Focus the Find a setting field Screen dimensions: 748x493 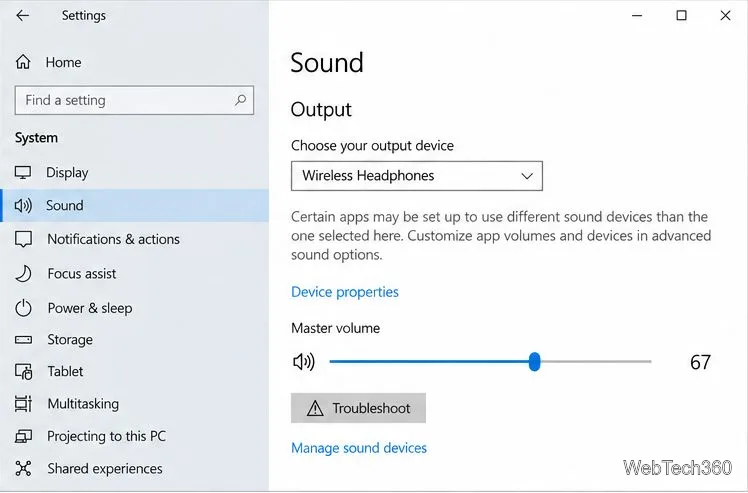[x=134, y=100]
